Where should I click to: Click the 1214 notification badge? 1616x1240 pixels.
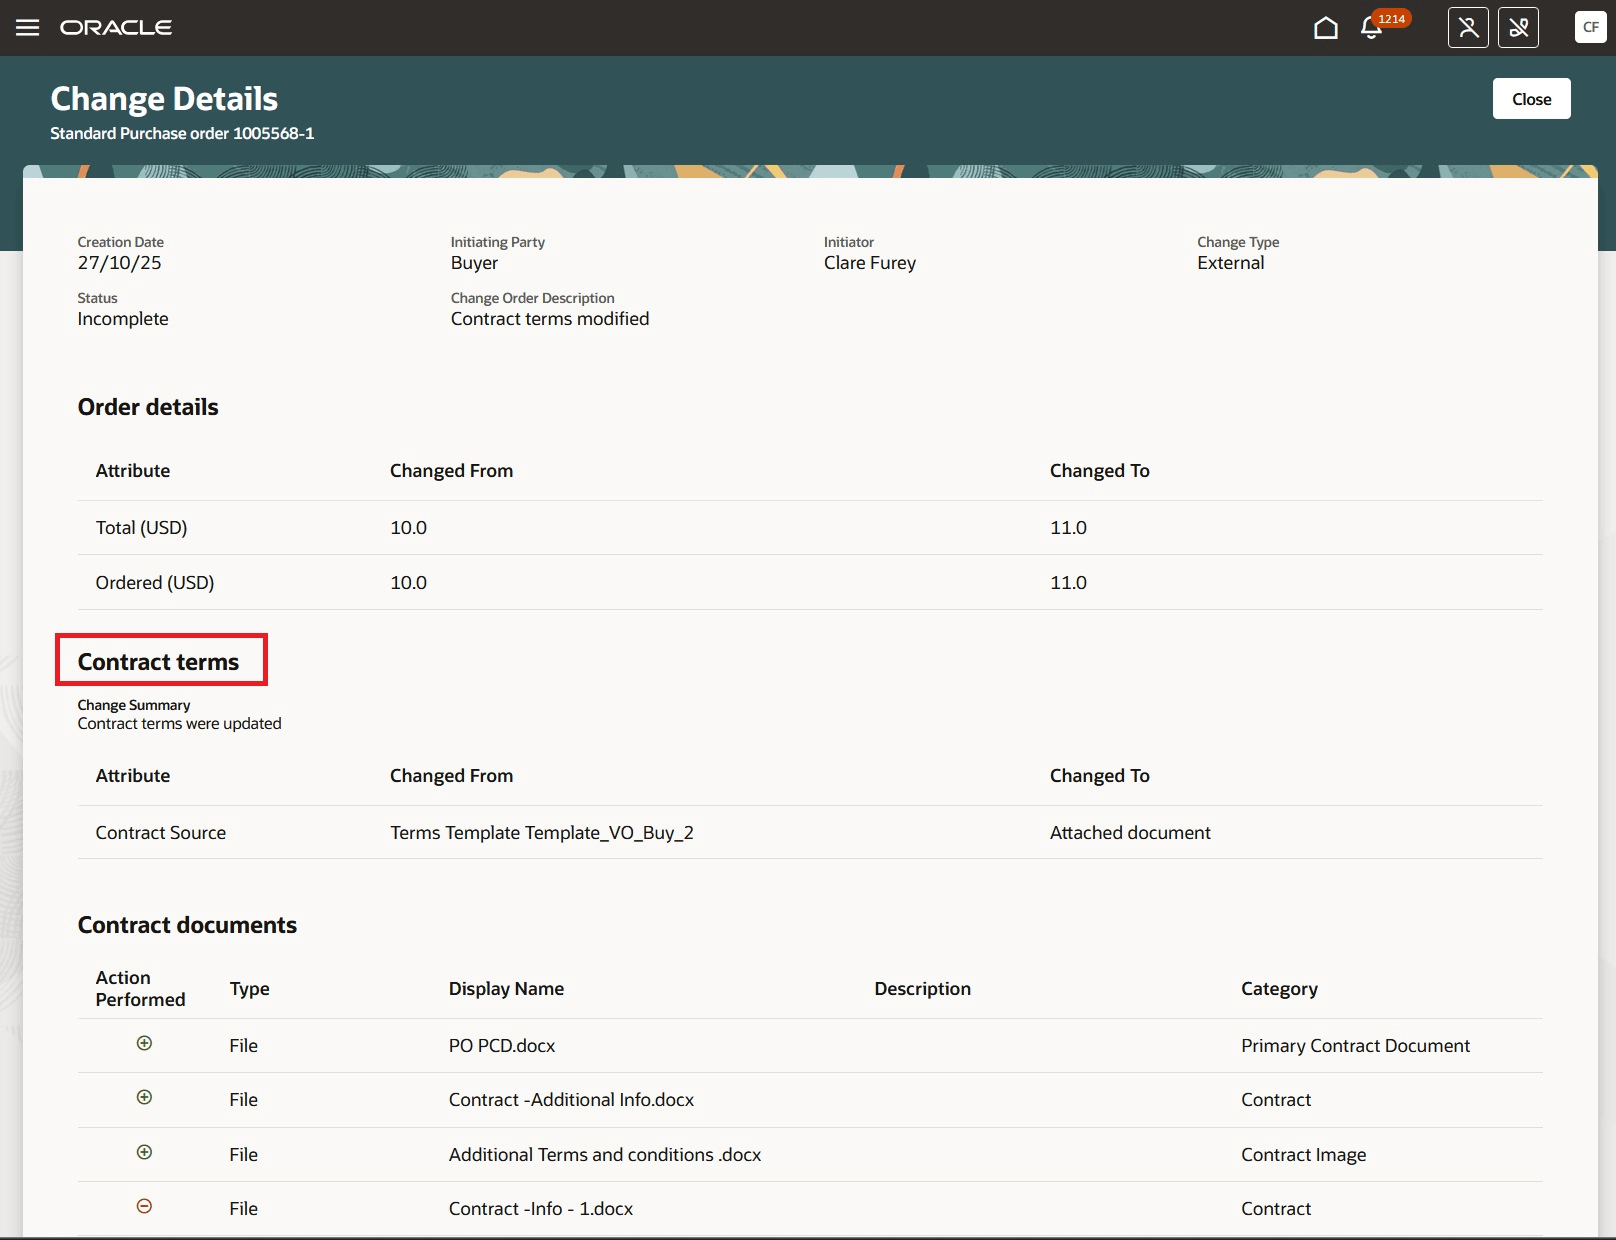1390,18
